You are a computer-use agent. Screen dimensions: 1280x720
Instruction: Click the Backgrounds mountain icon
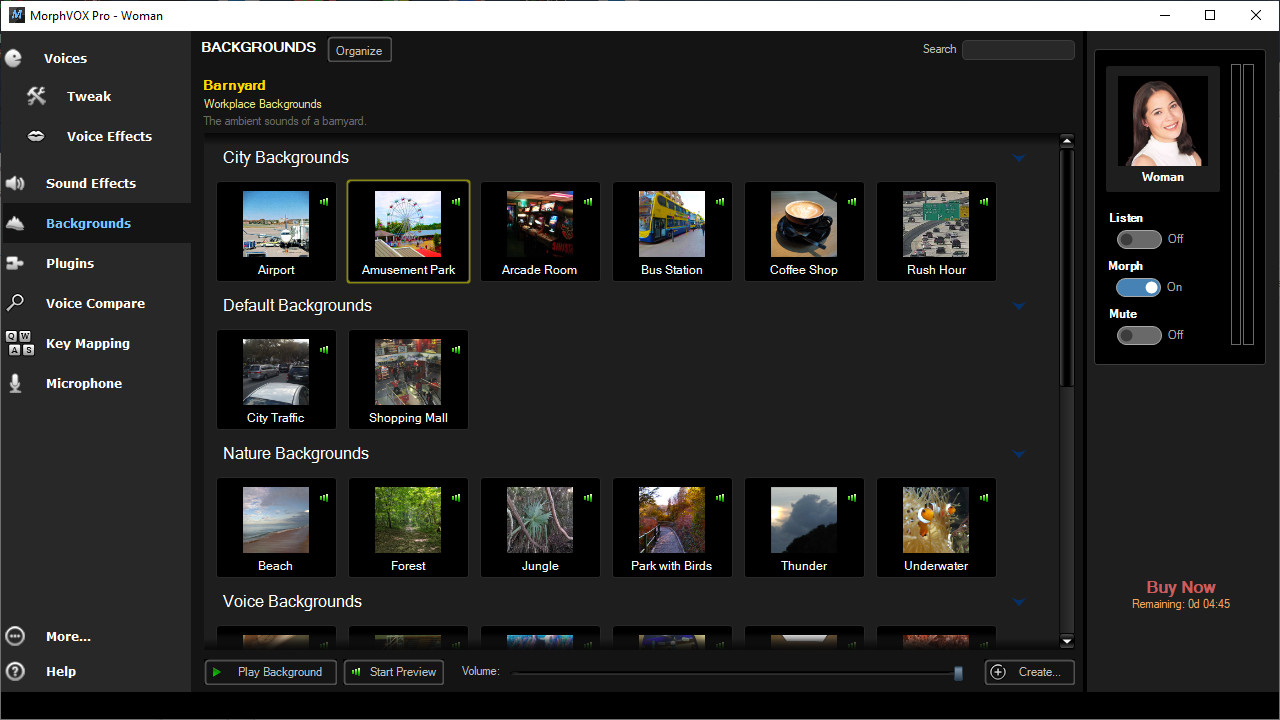coord(15,223)
